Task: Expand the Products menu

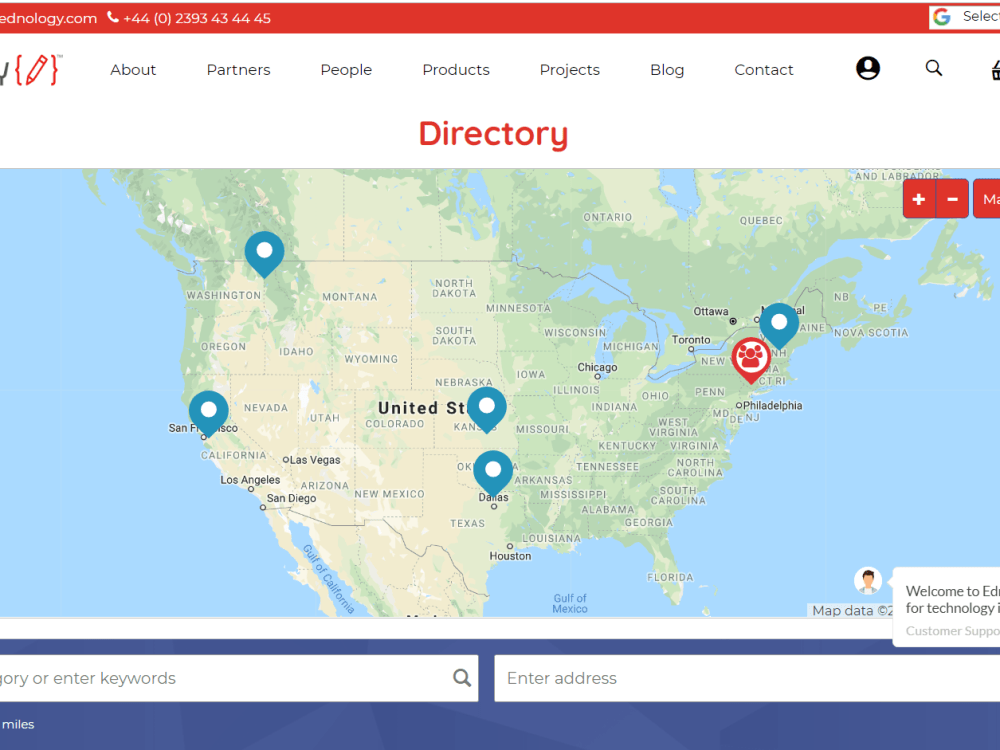Action: click(455, 69)
